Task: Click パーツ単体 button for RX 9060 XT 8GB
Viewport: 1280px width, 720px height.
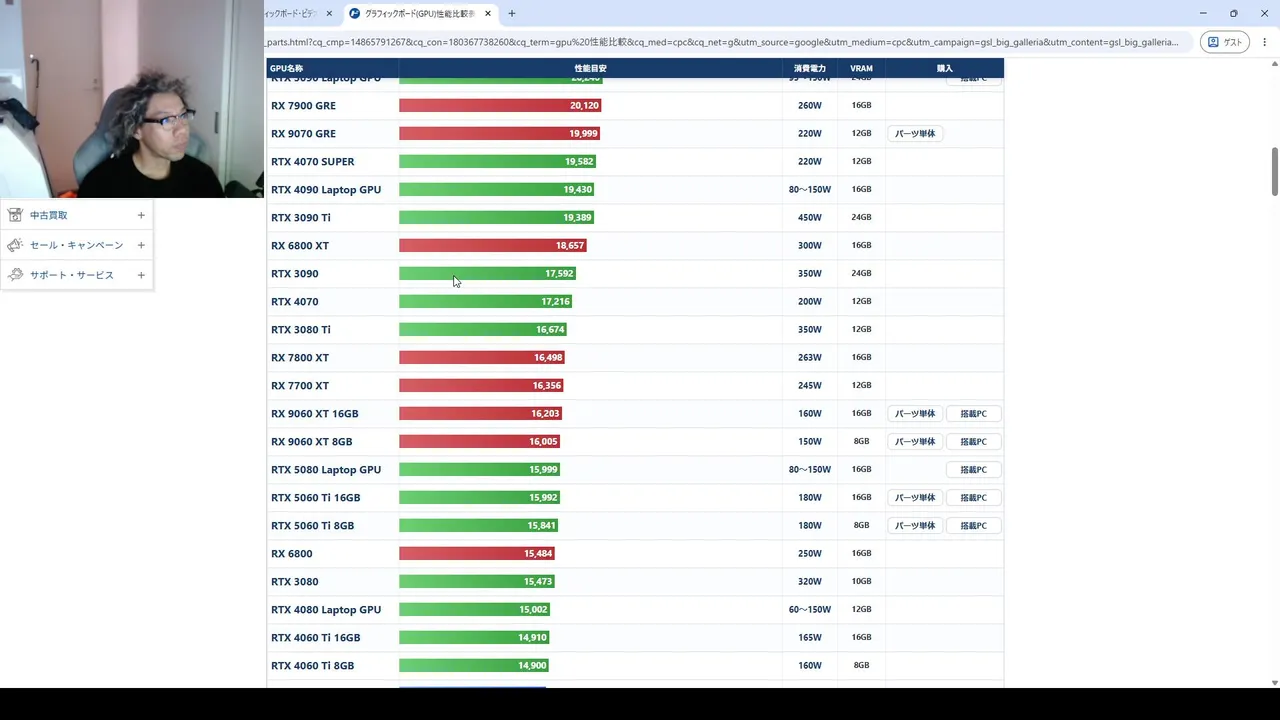Action: 915,442
